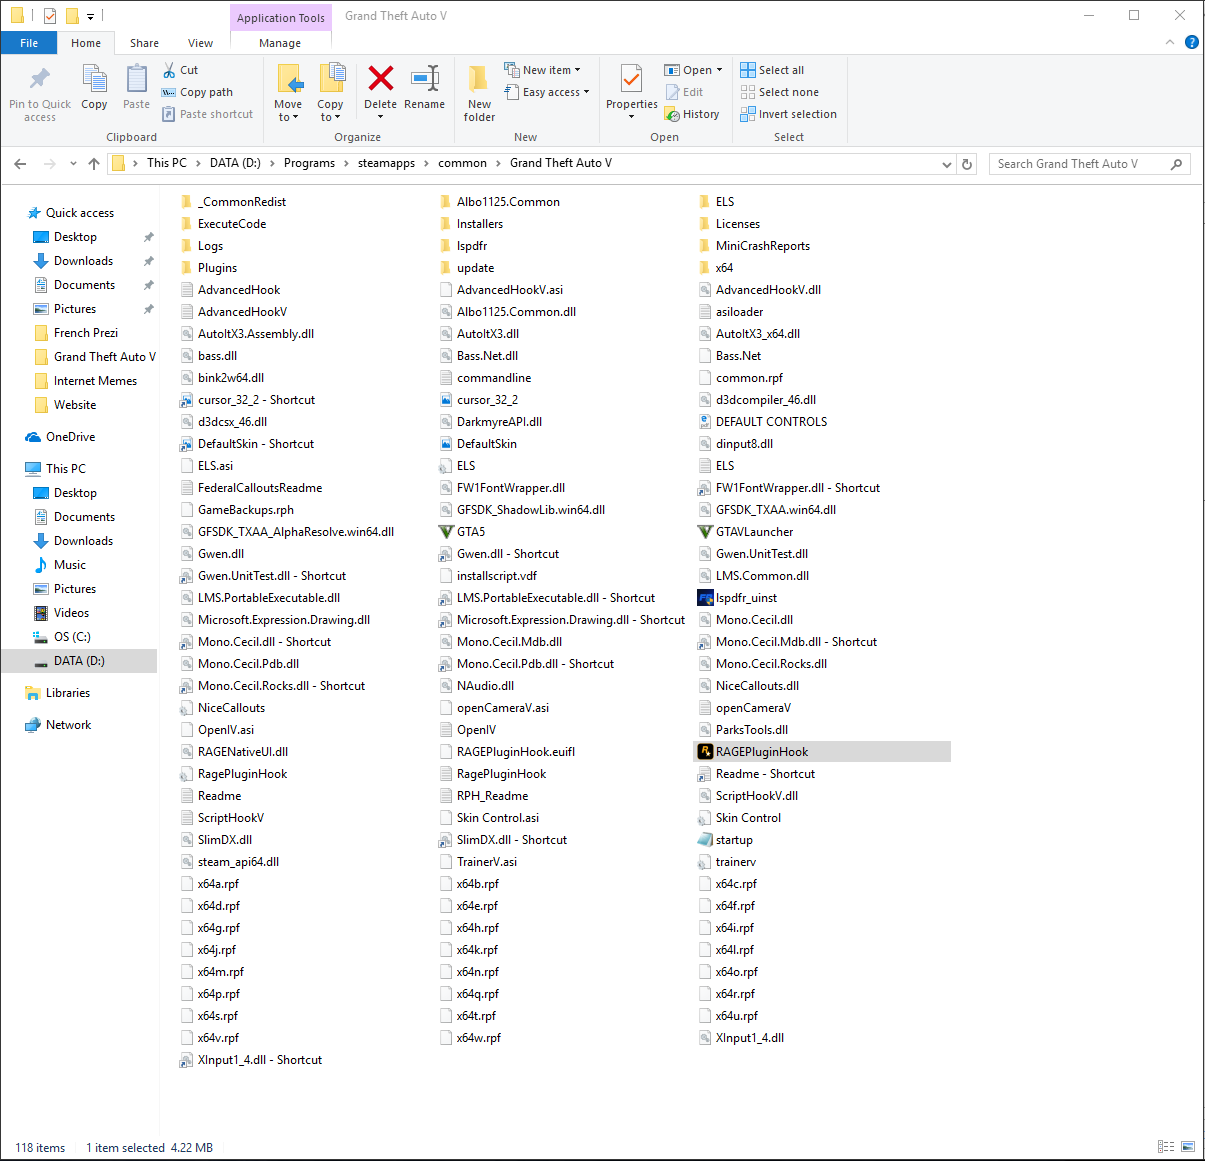Open the New item dropdown
The width and height of the screenshot is (1205, 1161).
pos(542,70)
